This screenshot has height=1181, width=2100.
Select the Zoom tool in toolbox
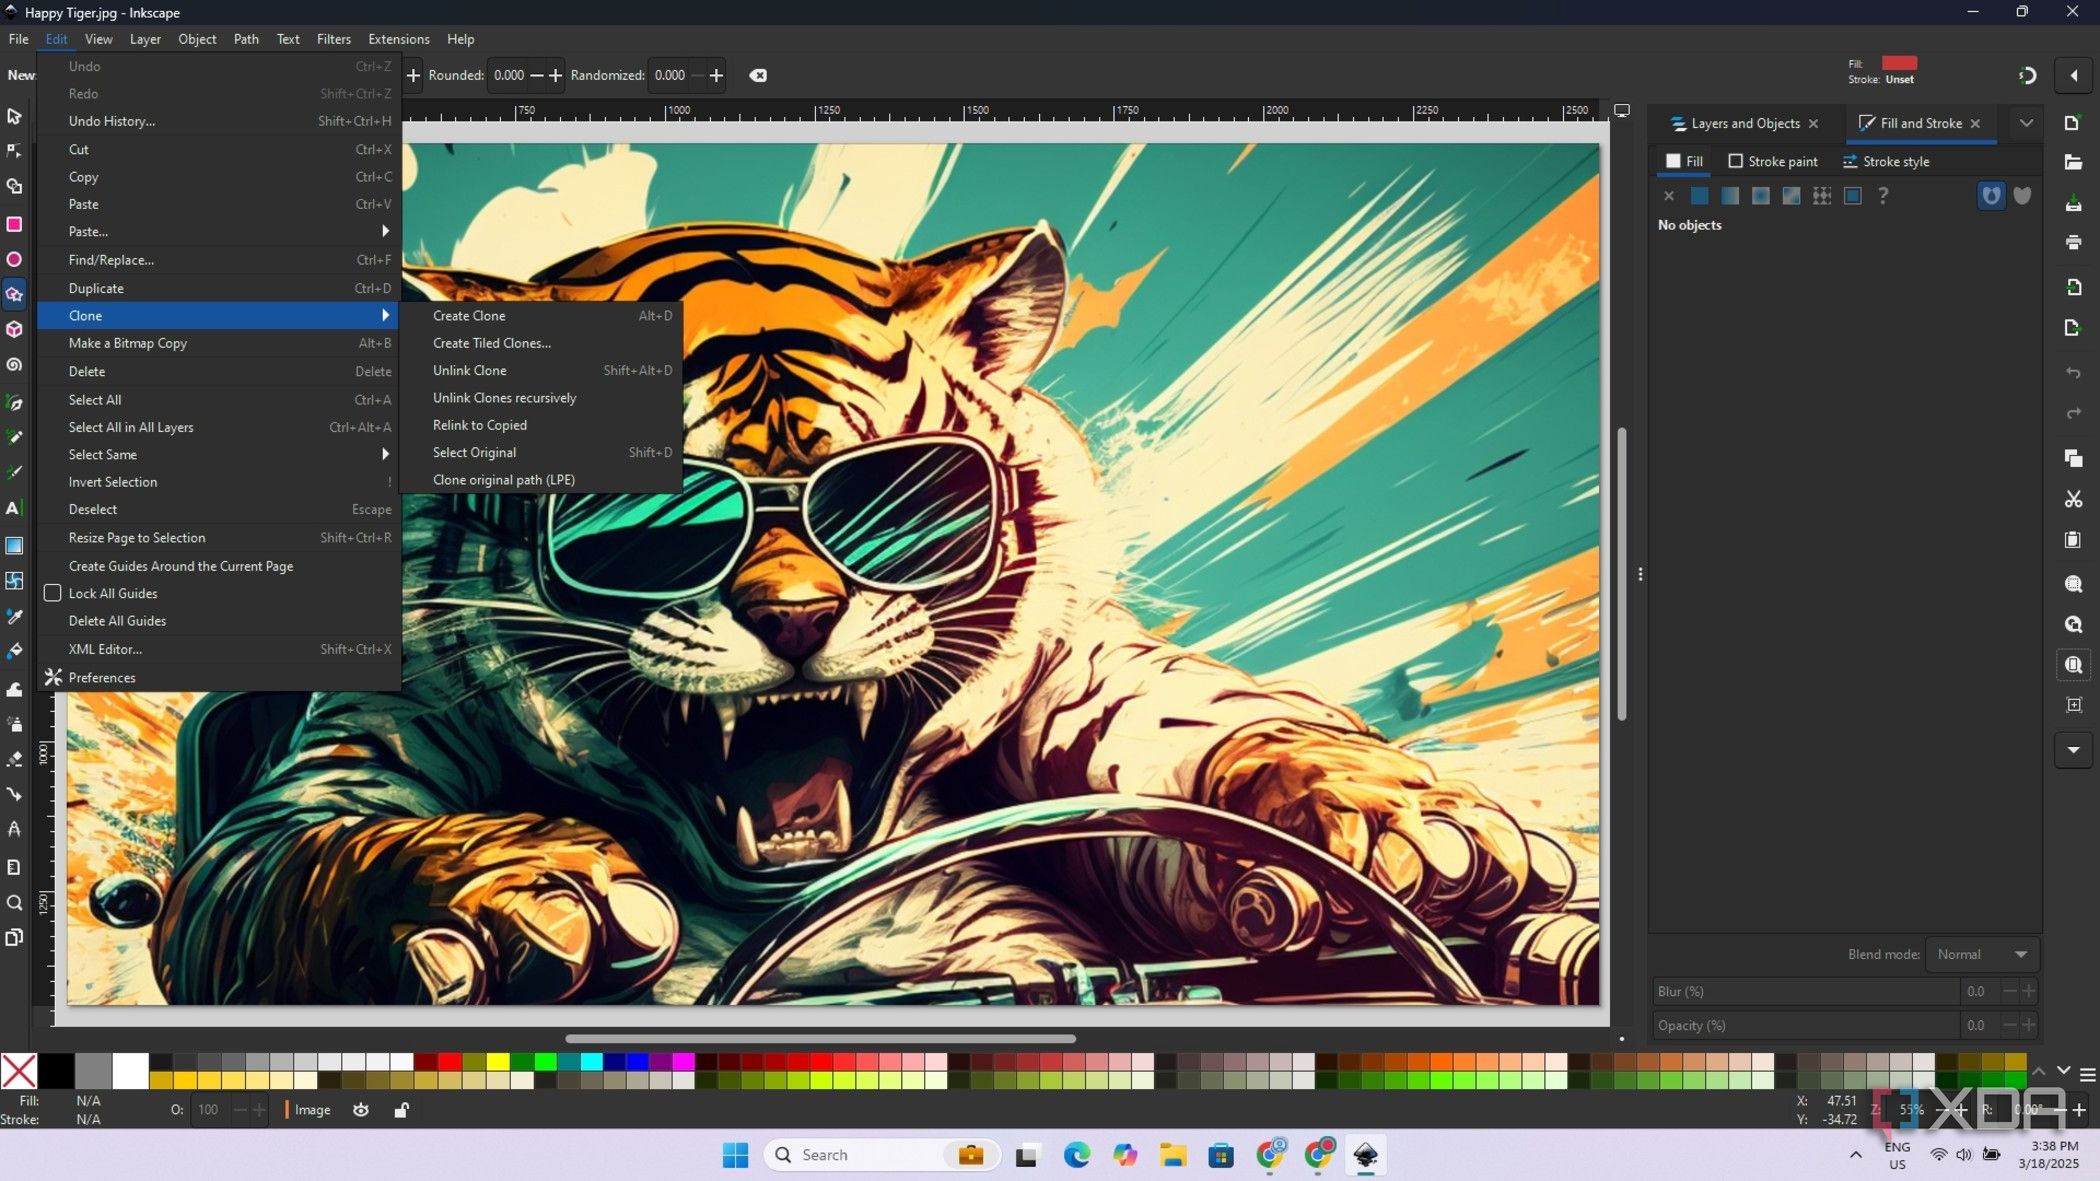14,903
